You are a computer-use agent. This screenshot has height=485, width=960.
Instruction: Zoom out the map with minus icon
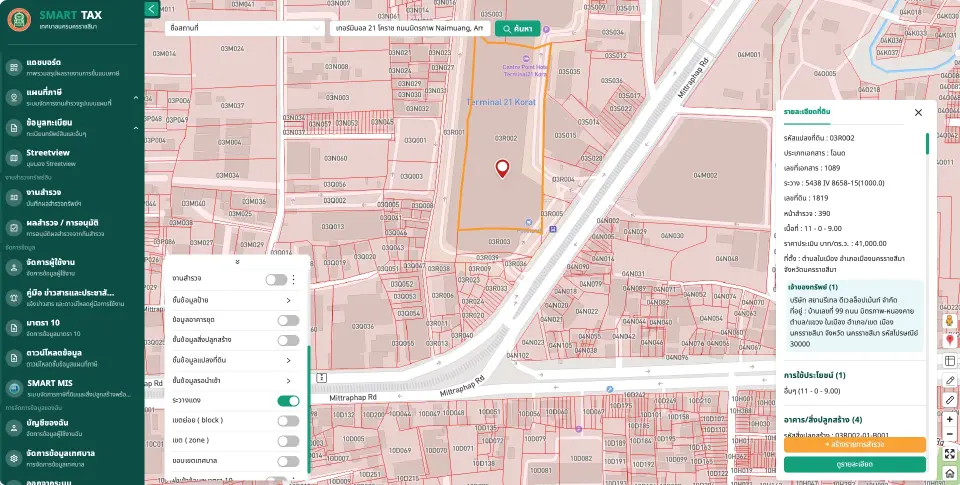point(950,434)
